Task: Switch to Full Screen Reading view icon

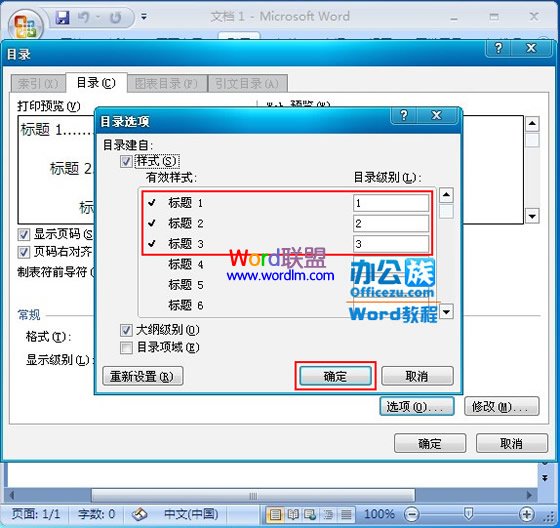Action: tap(293, 515)
